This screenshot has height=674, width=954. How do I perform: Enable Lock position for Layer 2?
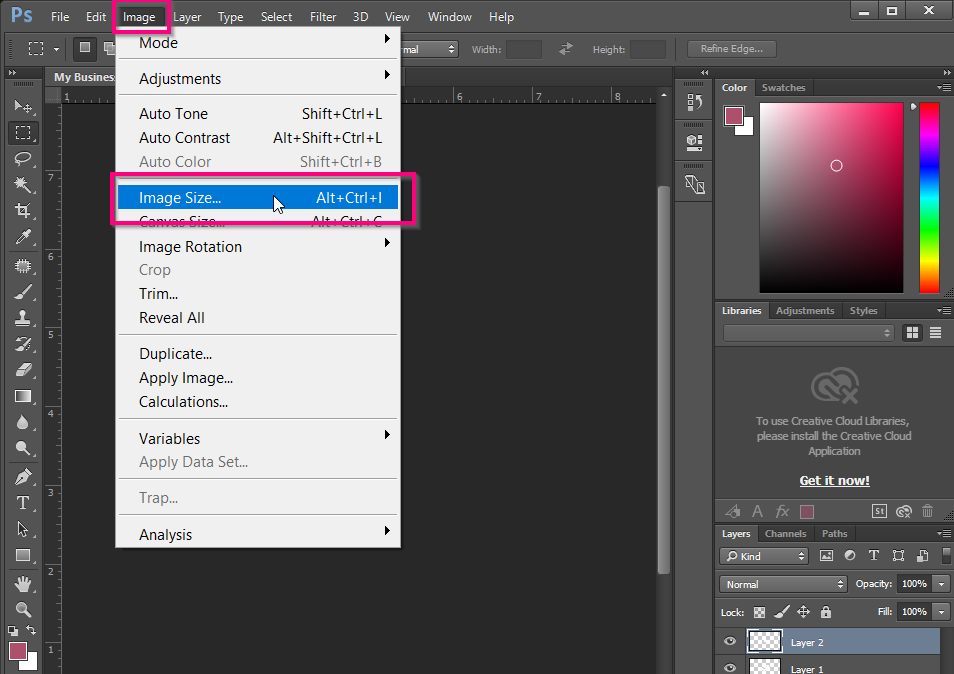[x=804, y=612]
